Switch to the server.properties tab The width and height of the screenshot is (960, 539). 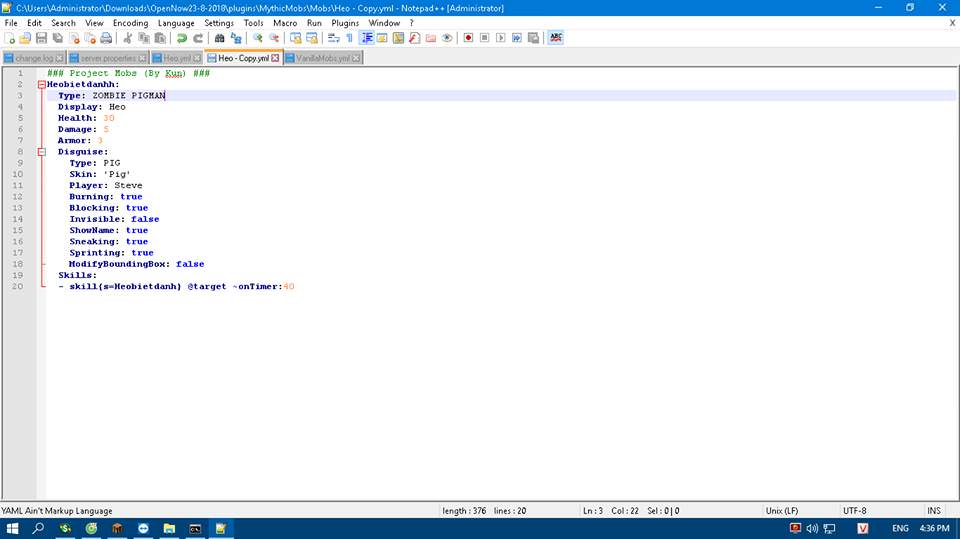click(x=107, y=59)
